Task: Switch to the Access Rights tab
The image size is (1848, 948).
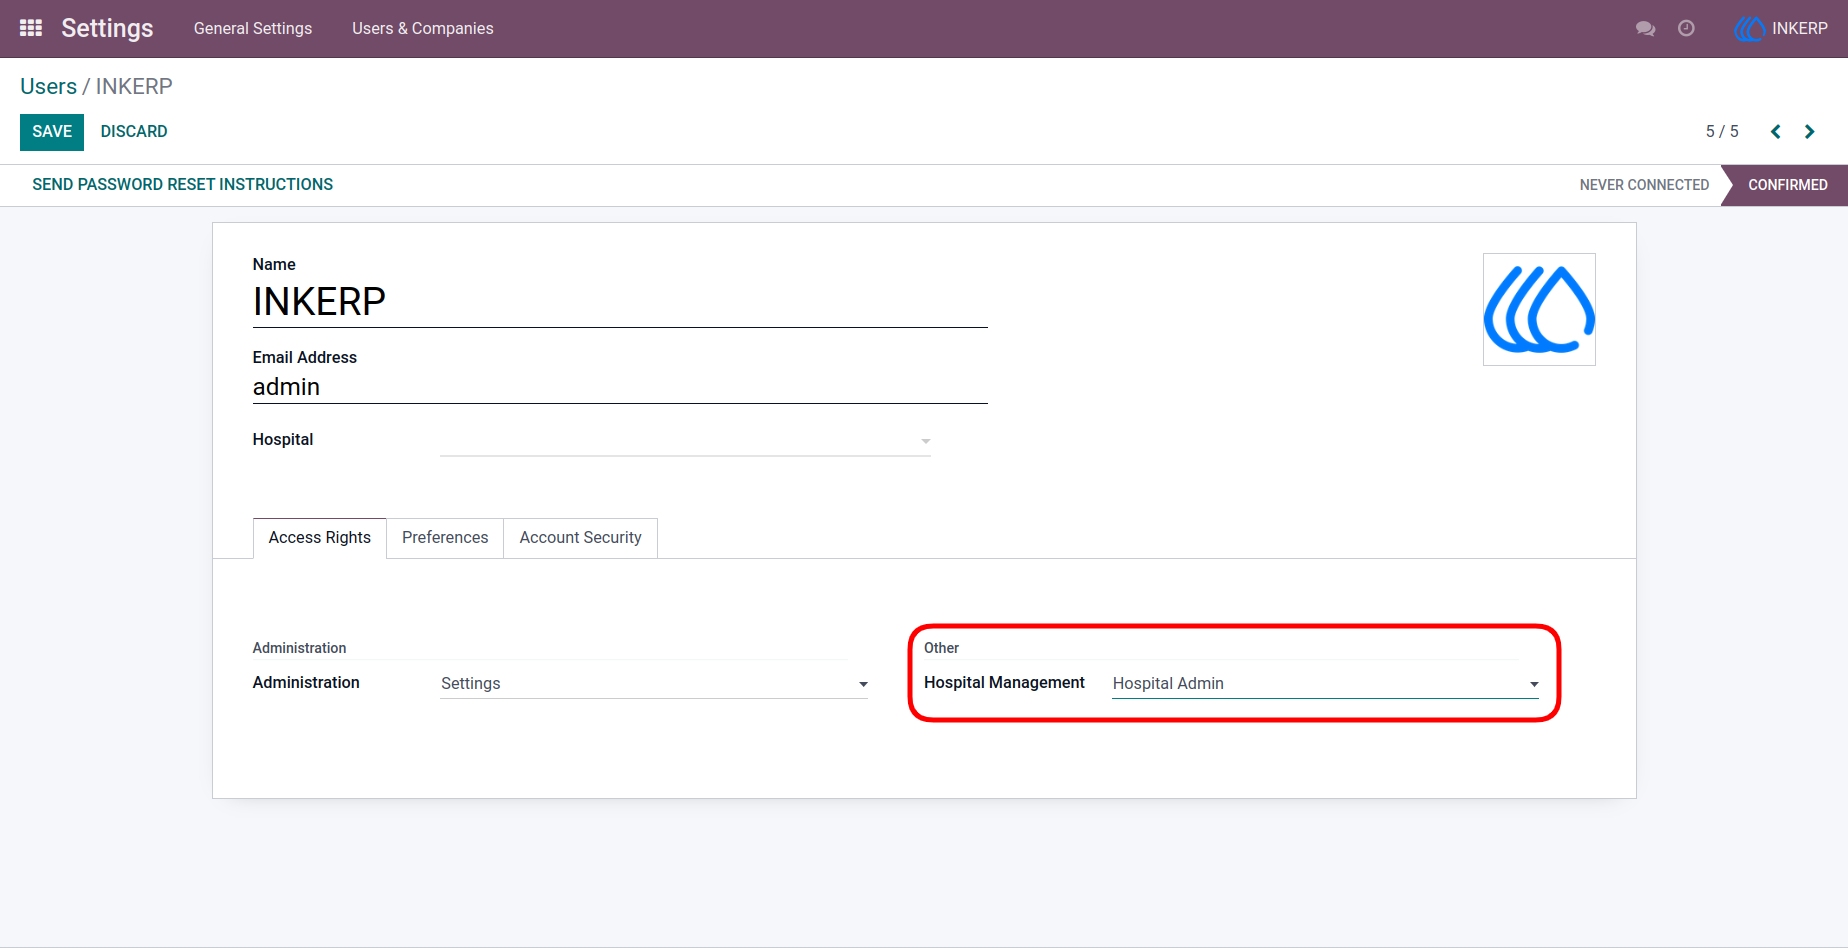Action: [x=320, y=538]
